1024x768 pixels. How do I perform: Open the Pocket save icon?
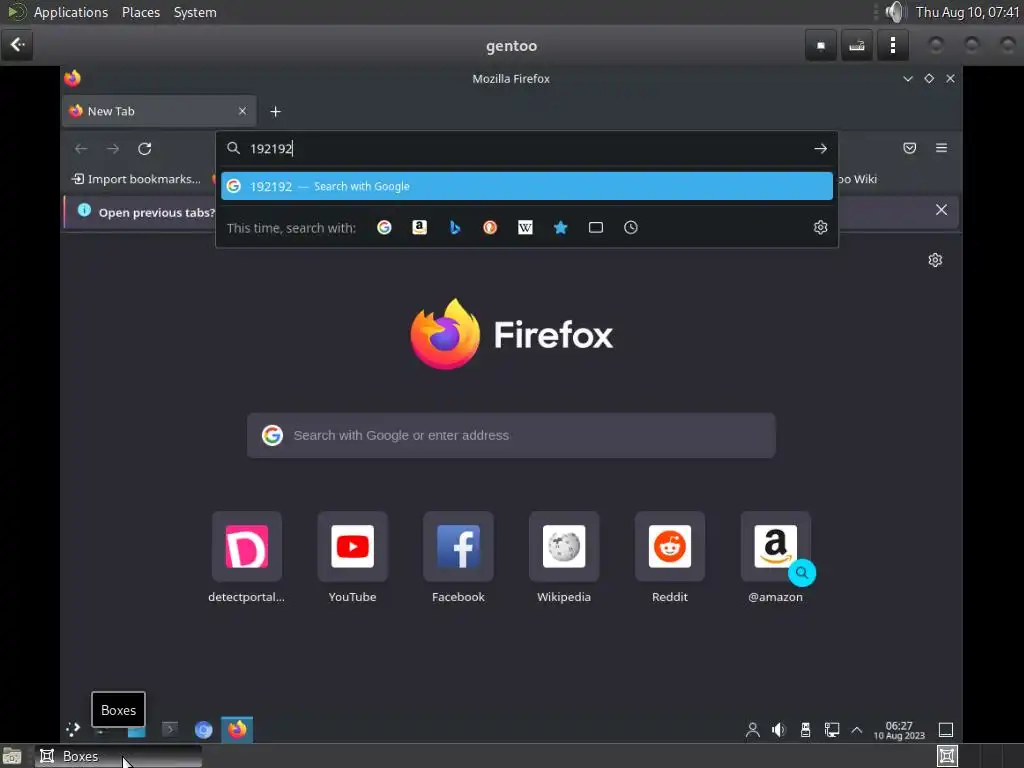click(909, 148)
